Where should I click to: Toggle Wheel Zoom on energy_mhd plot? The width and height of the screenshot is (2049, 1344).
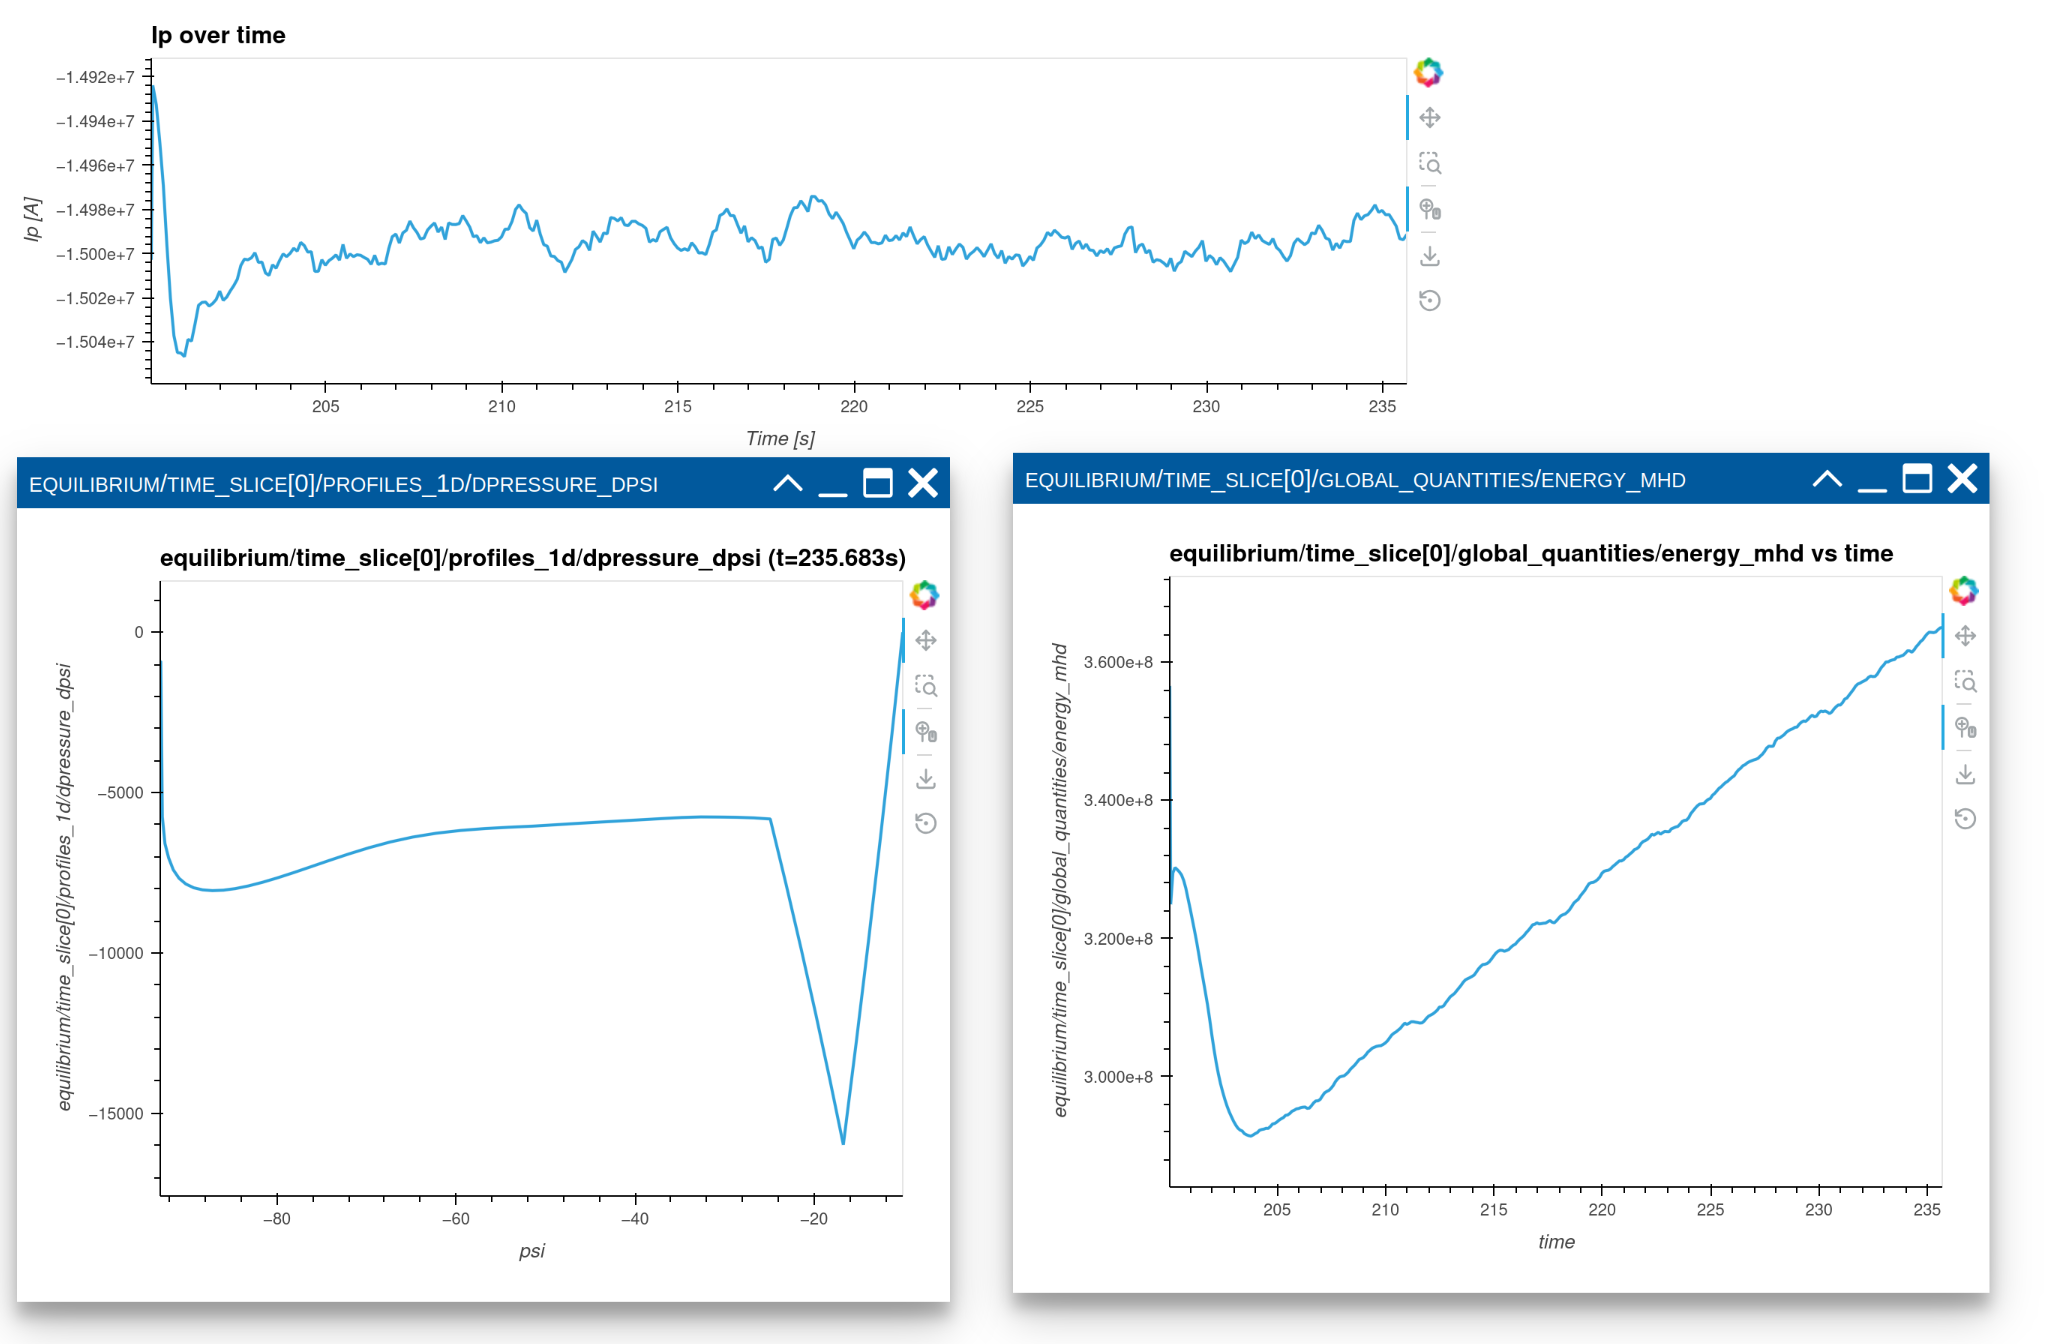(1965, 728)
